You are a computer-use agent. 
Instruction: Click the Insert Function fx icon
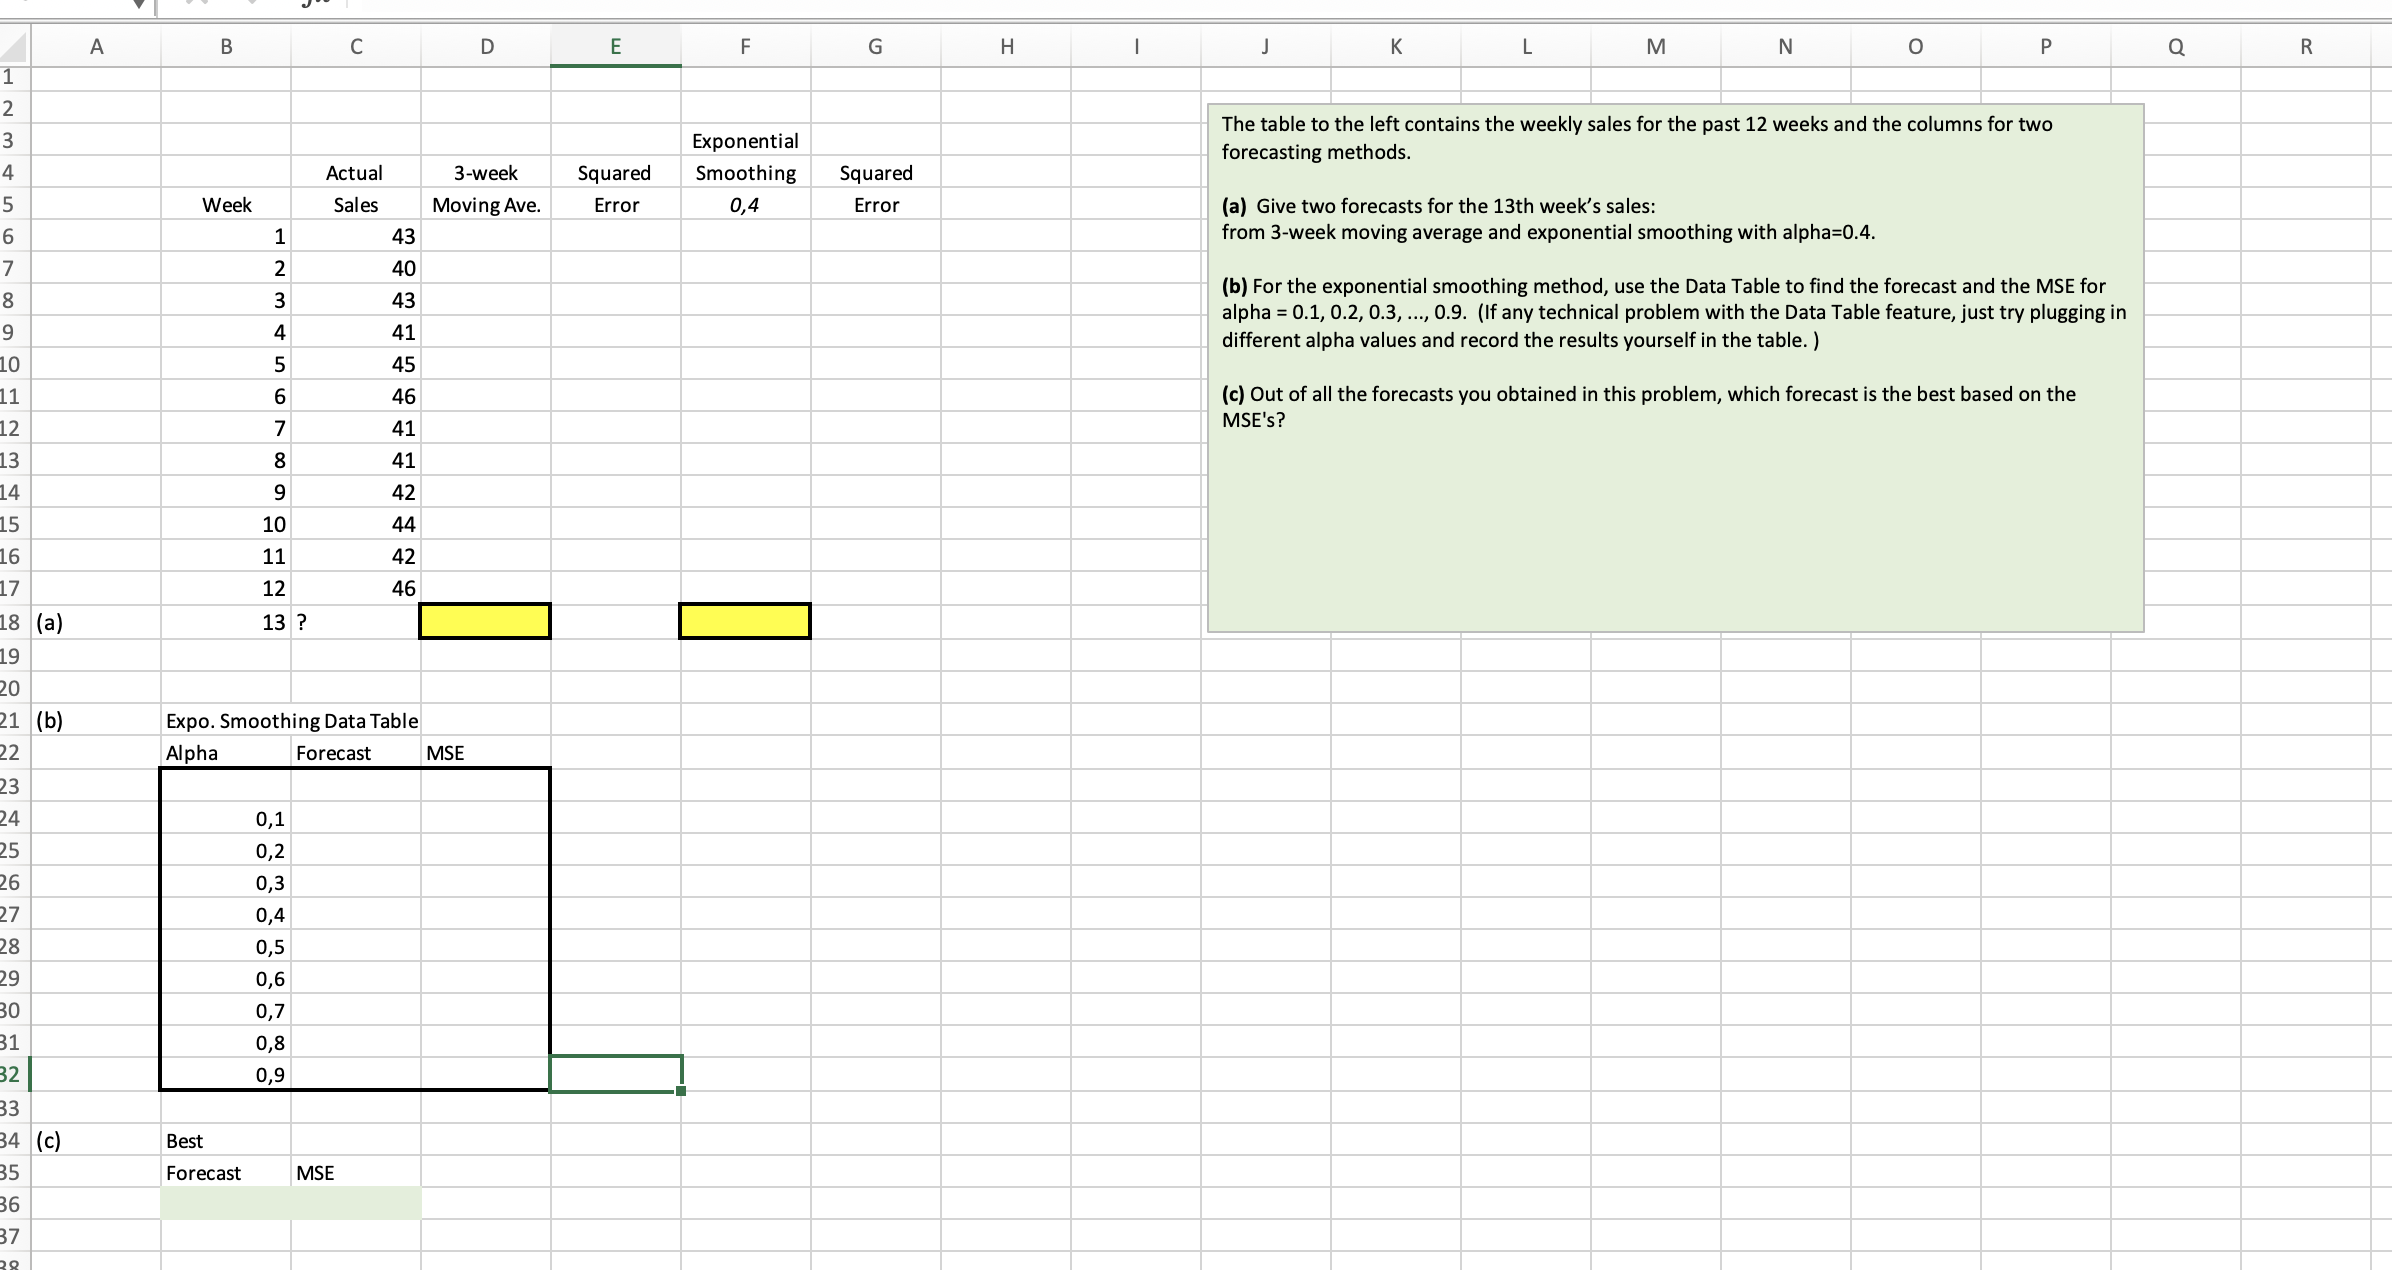click(x=314, y=4)
